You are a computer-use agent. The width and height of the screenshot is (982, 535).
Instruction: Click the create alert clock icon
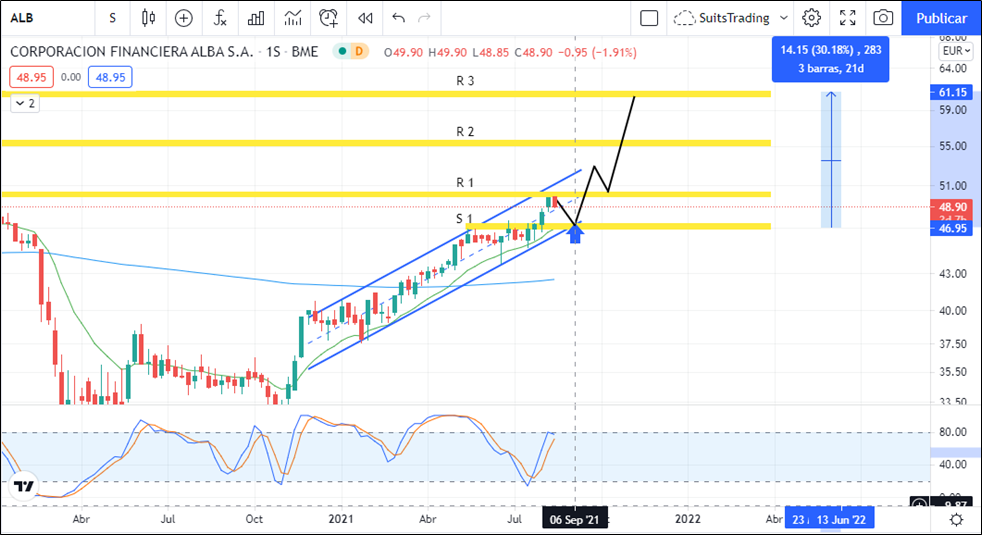(328, 18)
